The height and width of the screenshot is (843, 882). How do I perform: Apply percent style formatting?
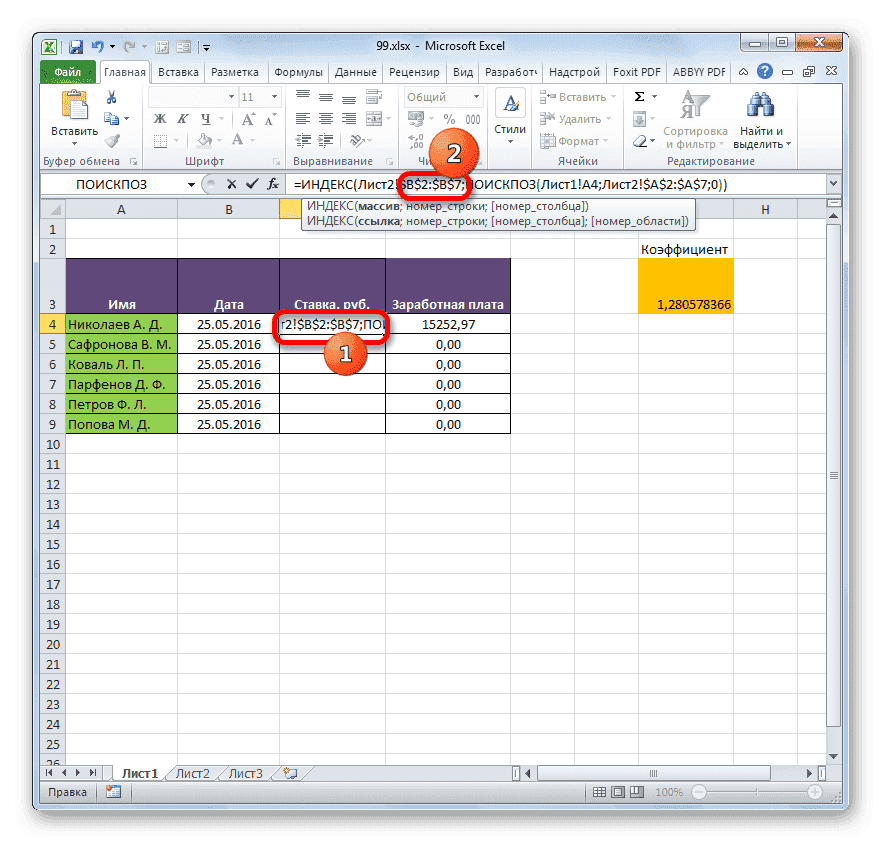448,118
